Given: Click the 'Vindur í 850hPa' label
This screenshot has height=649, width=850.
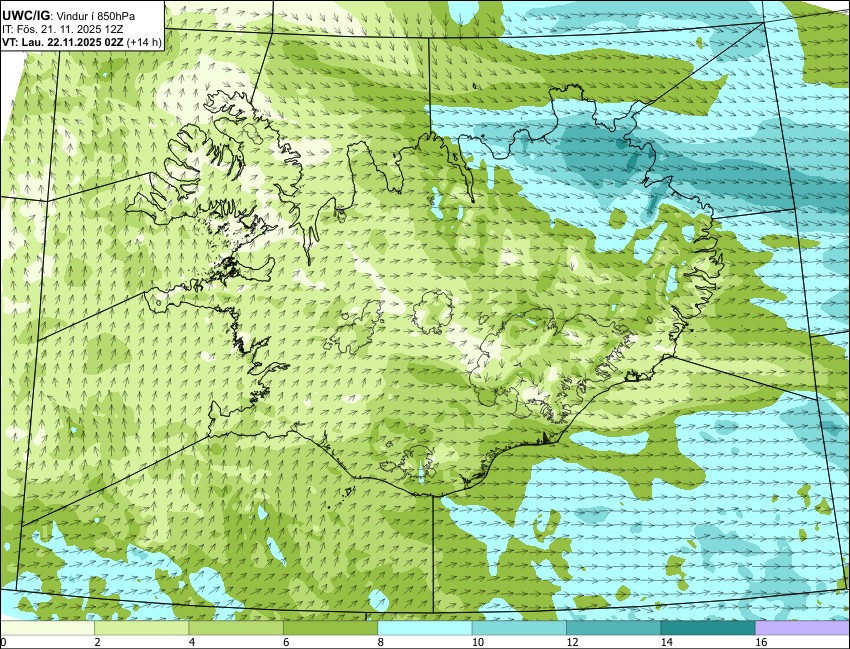Looking at the screenshot, I should click(x=96, y=16).
